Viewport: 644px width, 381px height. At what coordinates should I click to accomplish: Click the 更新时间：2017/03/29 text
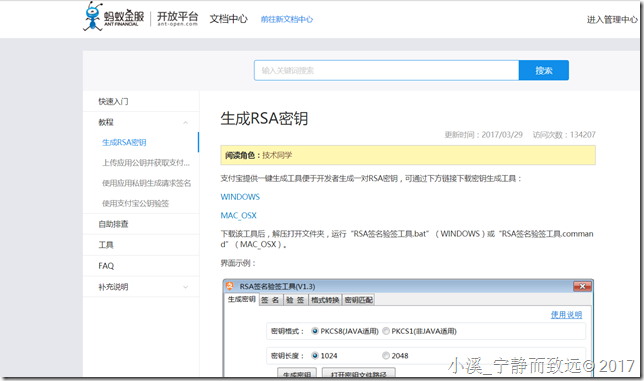[x=483, y=135]
